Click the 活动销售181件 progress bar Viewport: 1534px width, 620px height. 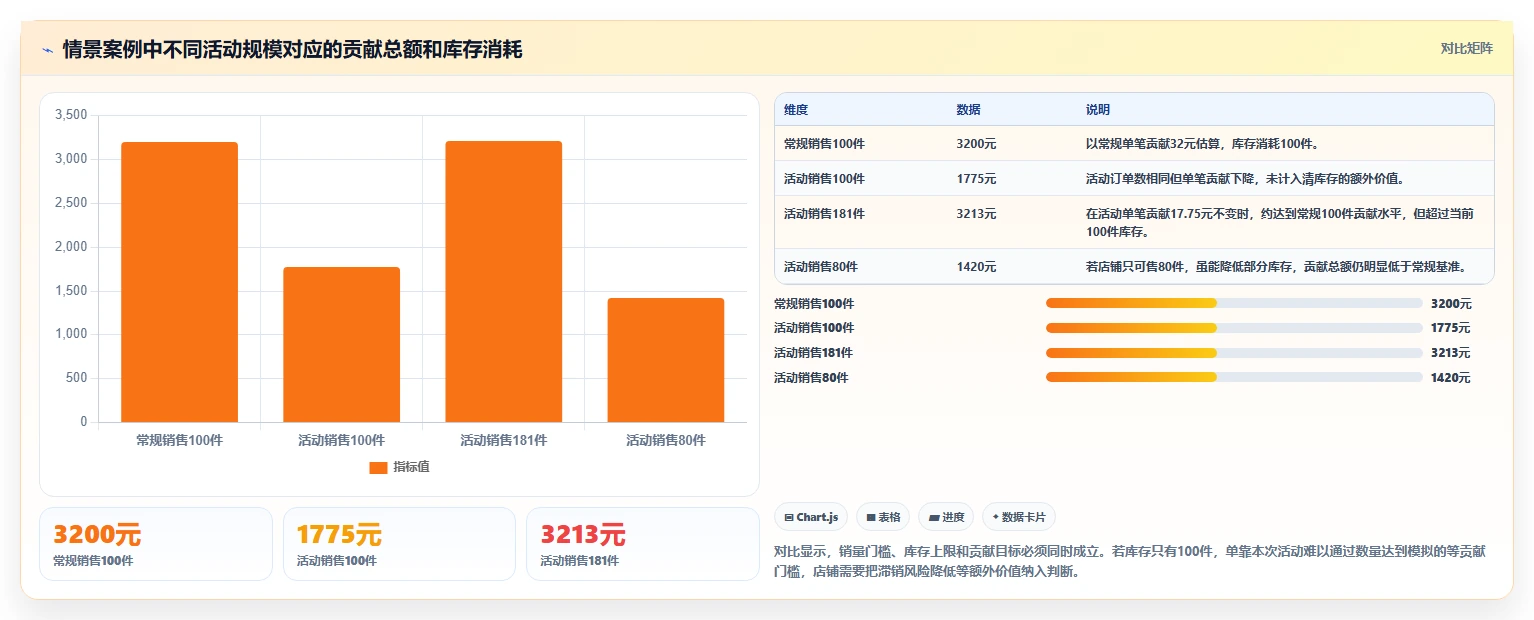coord(1234,353)
